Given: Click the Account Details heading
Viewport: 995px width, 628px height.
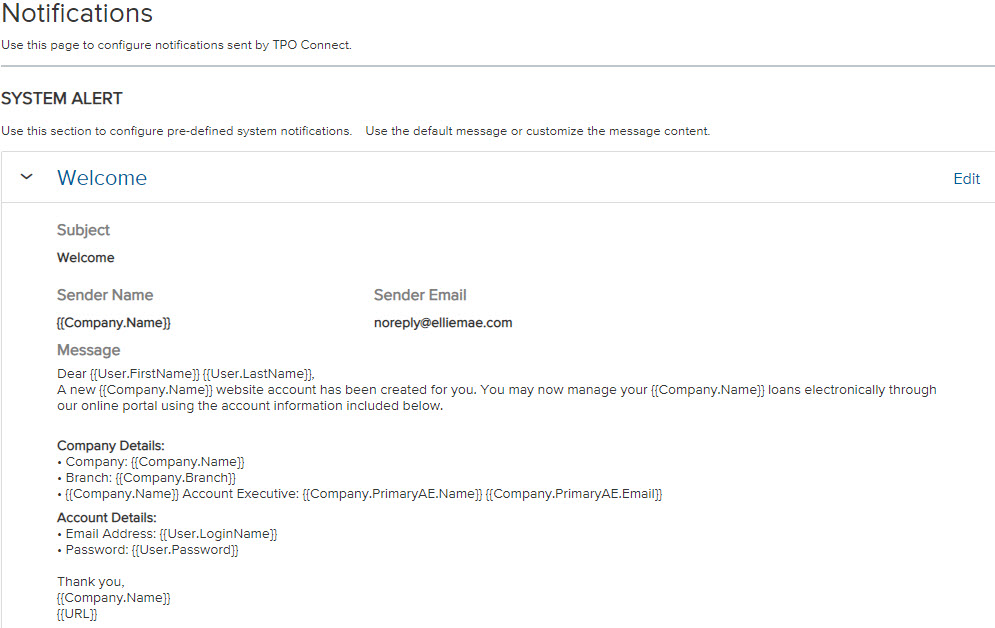Looking at the screenshot, I should coord(107,518).
